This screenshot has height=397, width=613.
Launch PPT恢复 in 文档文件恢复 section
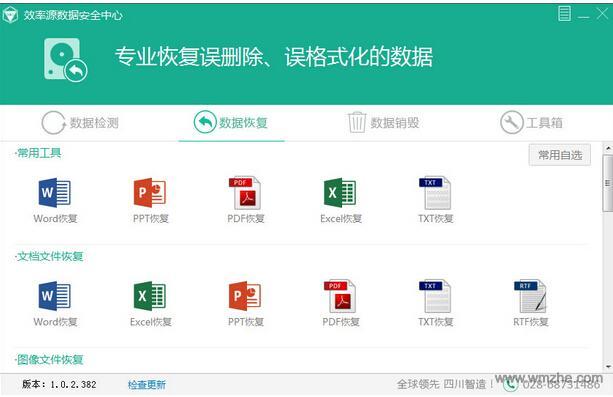tap(246, 304)
